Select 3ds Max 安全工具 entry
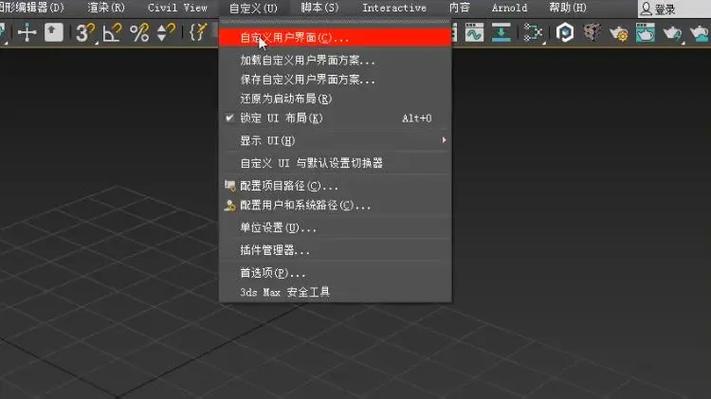 pos(335,292)
